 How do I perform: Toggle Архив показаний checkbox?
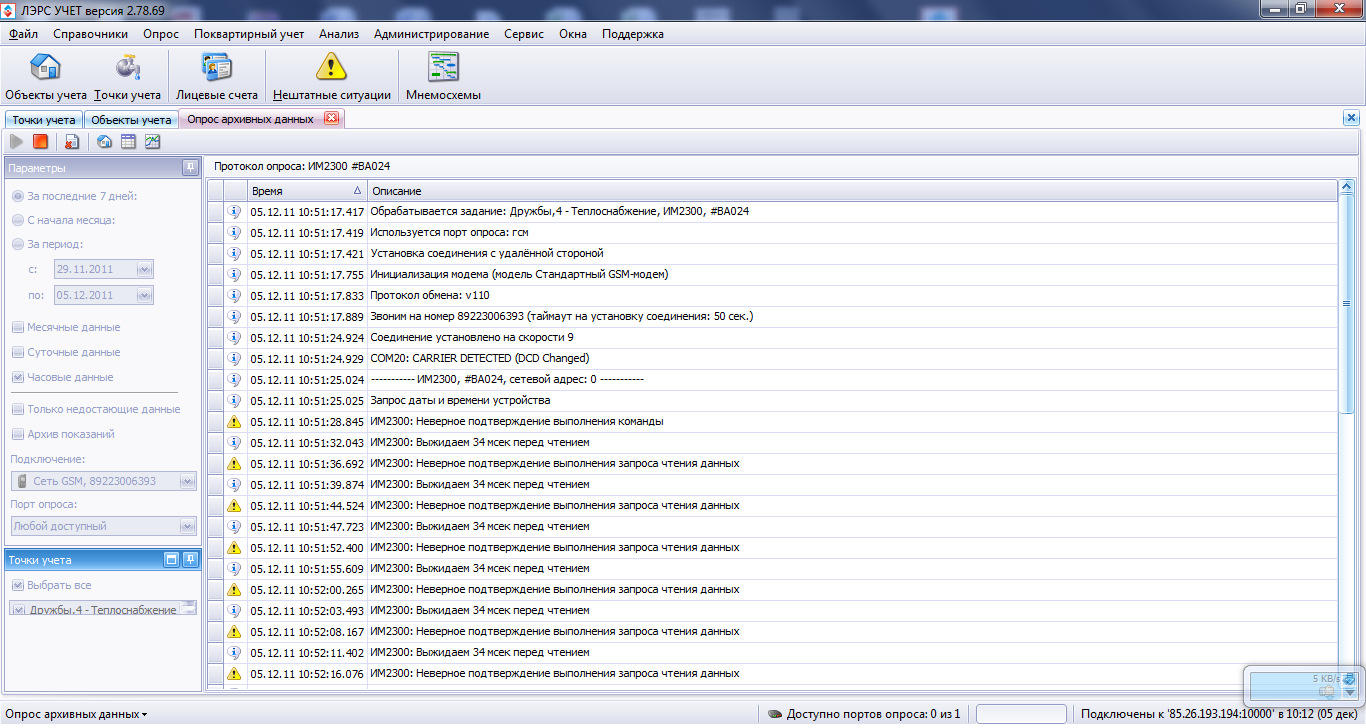point(18,434)
